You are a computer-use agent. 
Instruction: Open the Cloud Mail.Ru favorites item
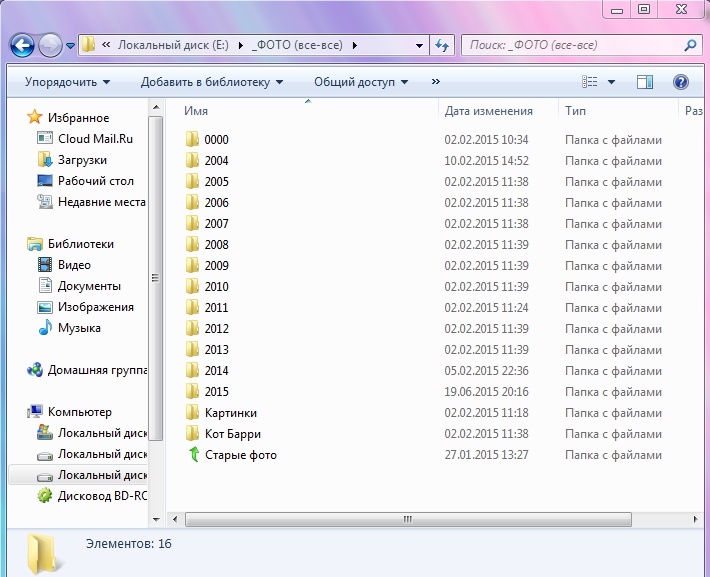point(95,139)
